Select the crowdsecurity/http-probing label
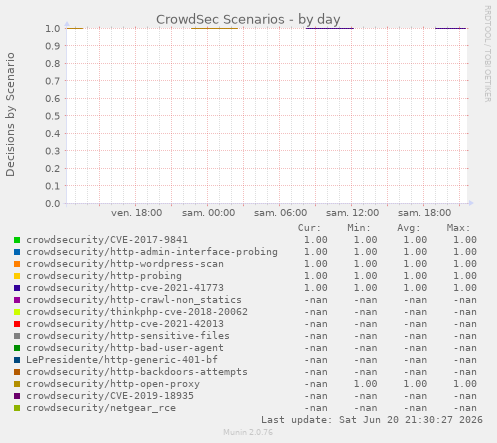 point(104,276)
